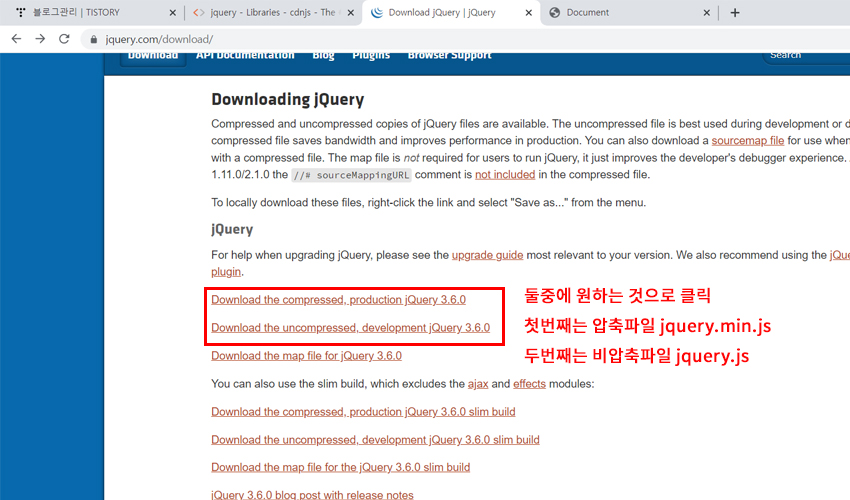This screenshot has height=500, width=850.
Task: Open the effects modules link
Action: pos(529,384)
